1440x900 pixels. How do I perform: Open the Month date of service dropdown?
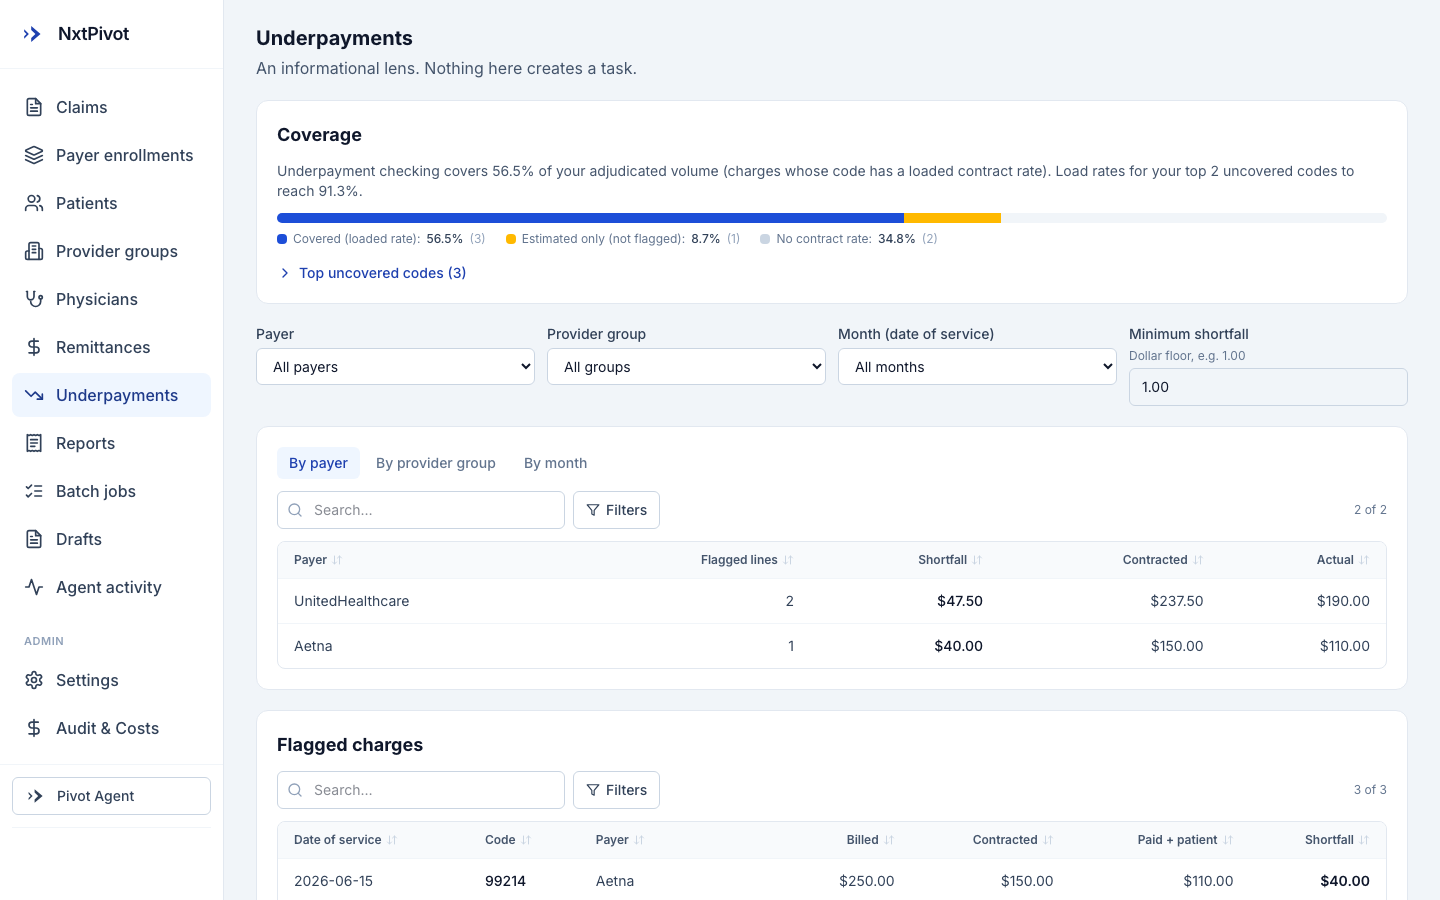click(x=977, y=367)
